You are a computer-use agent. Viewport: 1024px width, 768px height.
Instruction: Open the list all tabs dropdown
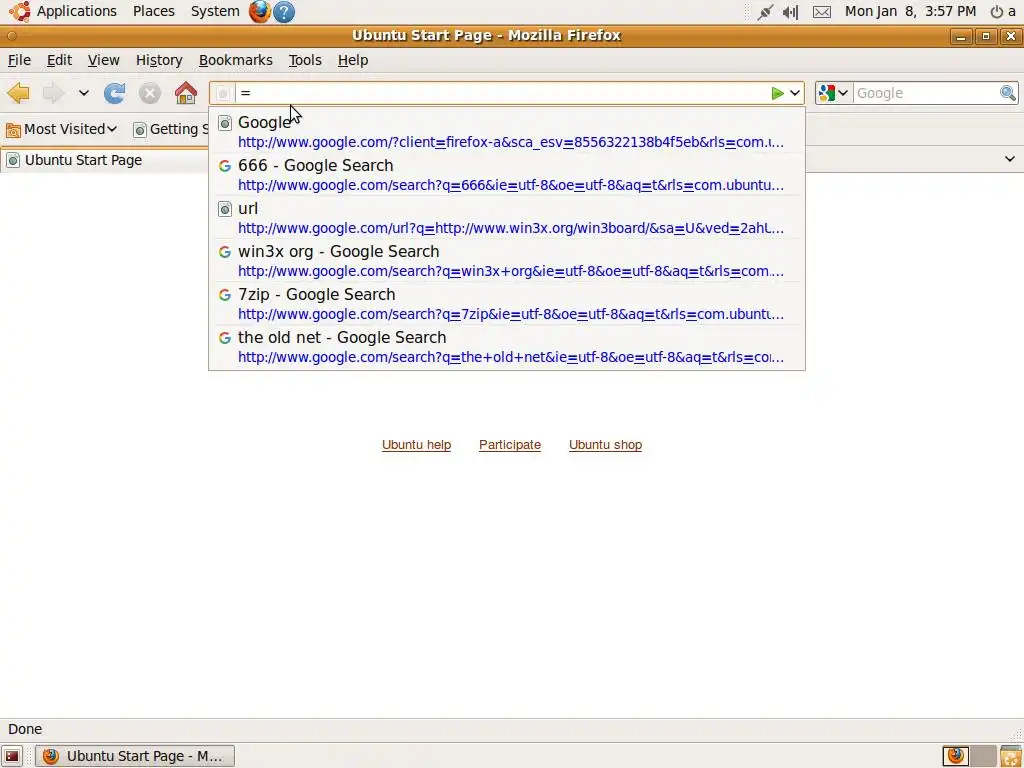1010,159
